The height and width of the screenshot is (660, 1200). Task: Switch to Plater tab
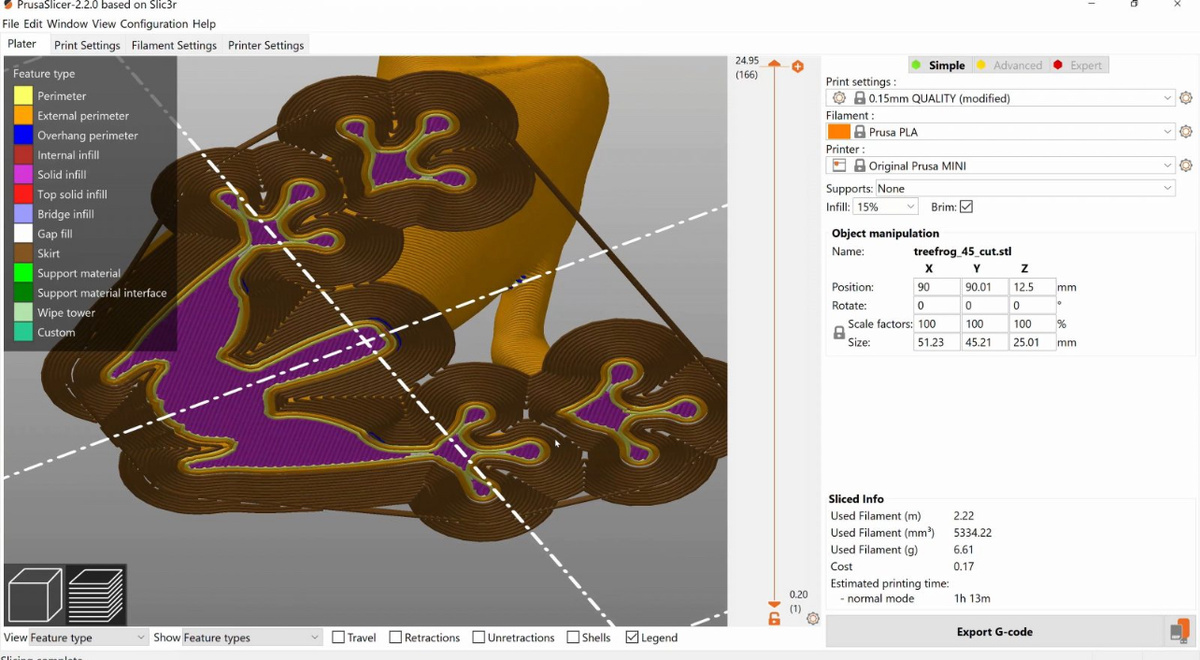coord(22,44)
